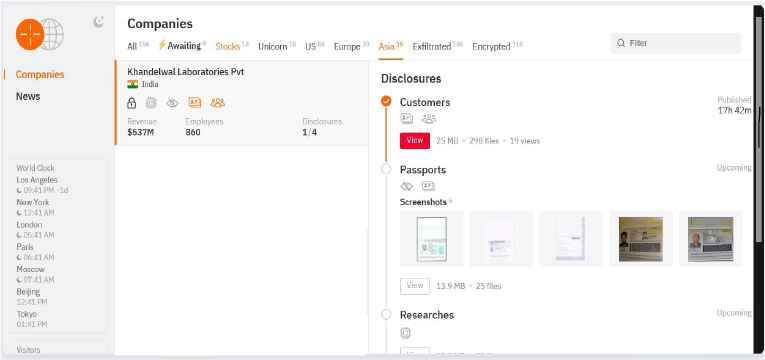765x360 pixels.
Task: Open the Companies sidebar section
Action: click(x=40, y=74)
